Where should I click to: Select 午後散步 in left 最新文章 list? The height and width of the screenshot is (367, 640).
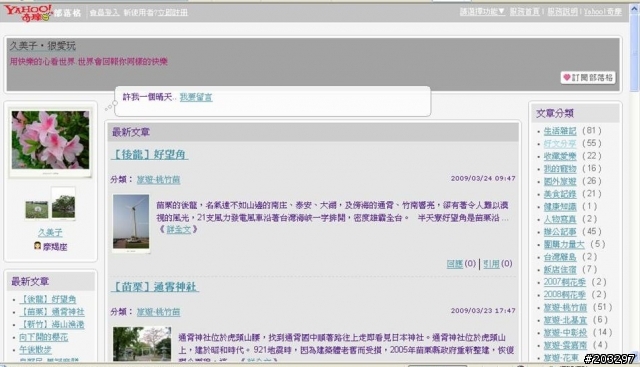click(36, 350)
